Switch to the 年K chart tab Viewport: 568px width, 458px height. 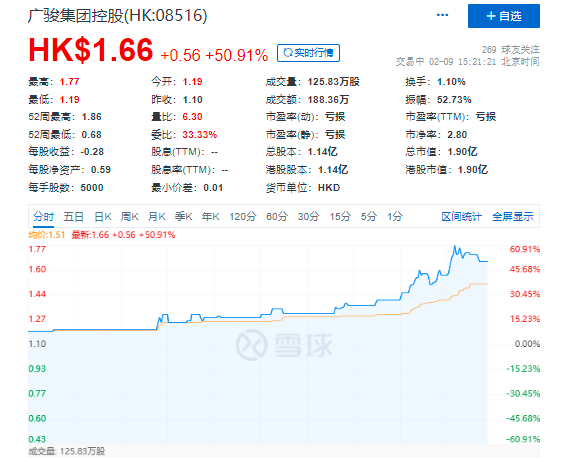[x=210, y=217]
